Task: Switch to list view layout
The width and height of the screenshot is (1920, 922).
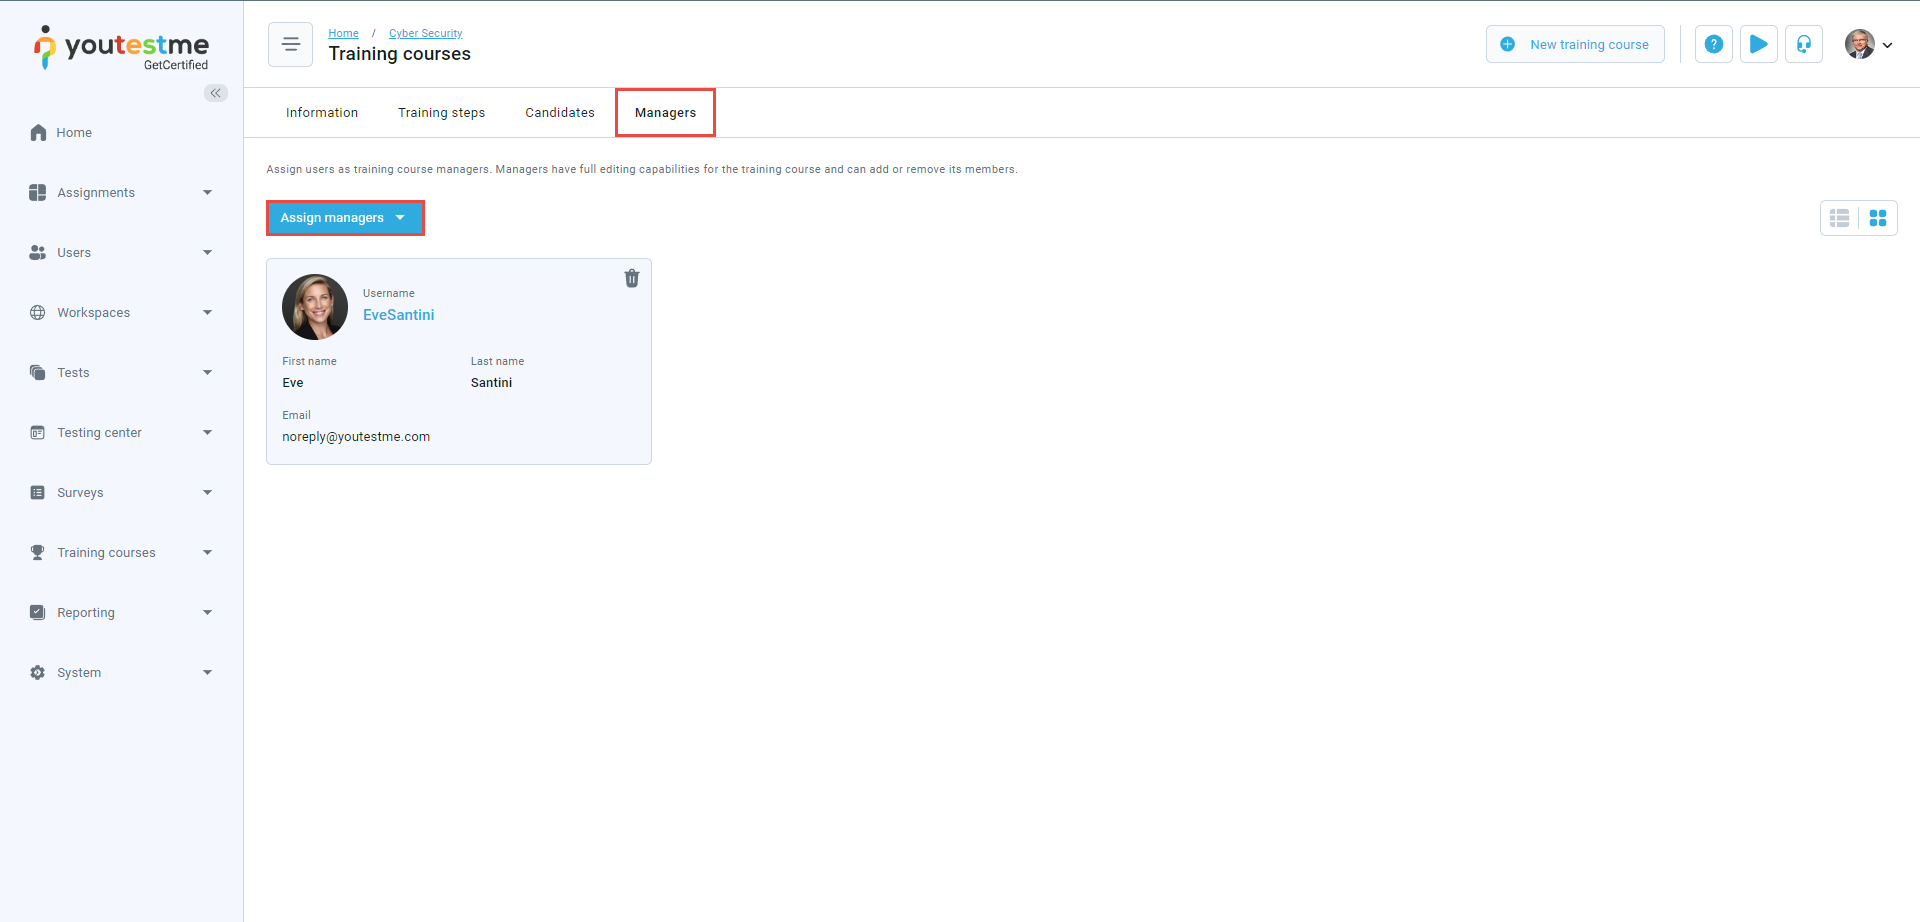Action: (x=1840, y=218)
